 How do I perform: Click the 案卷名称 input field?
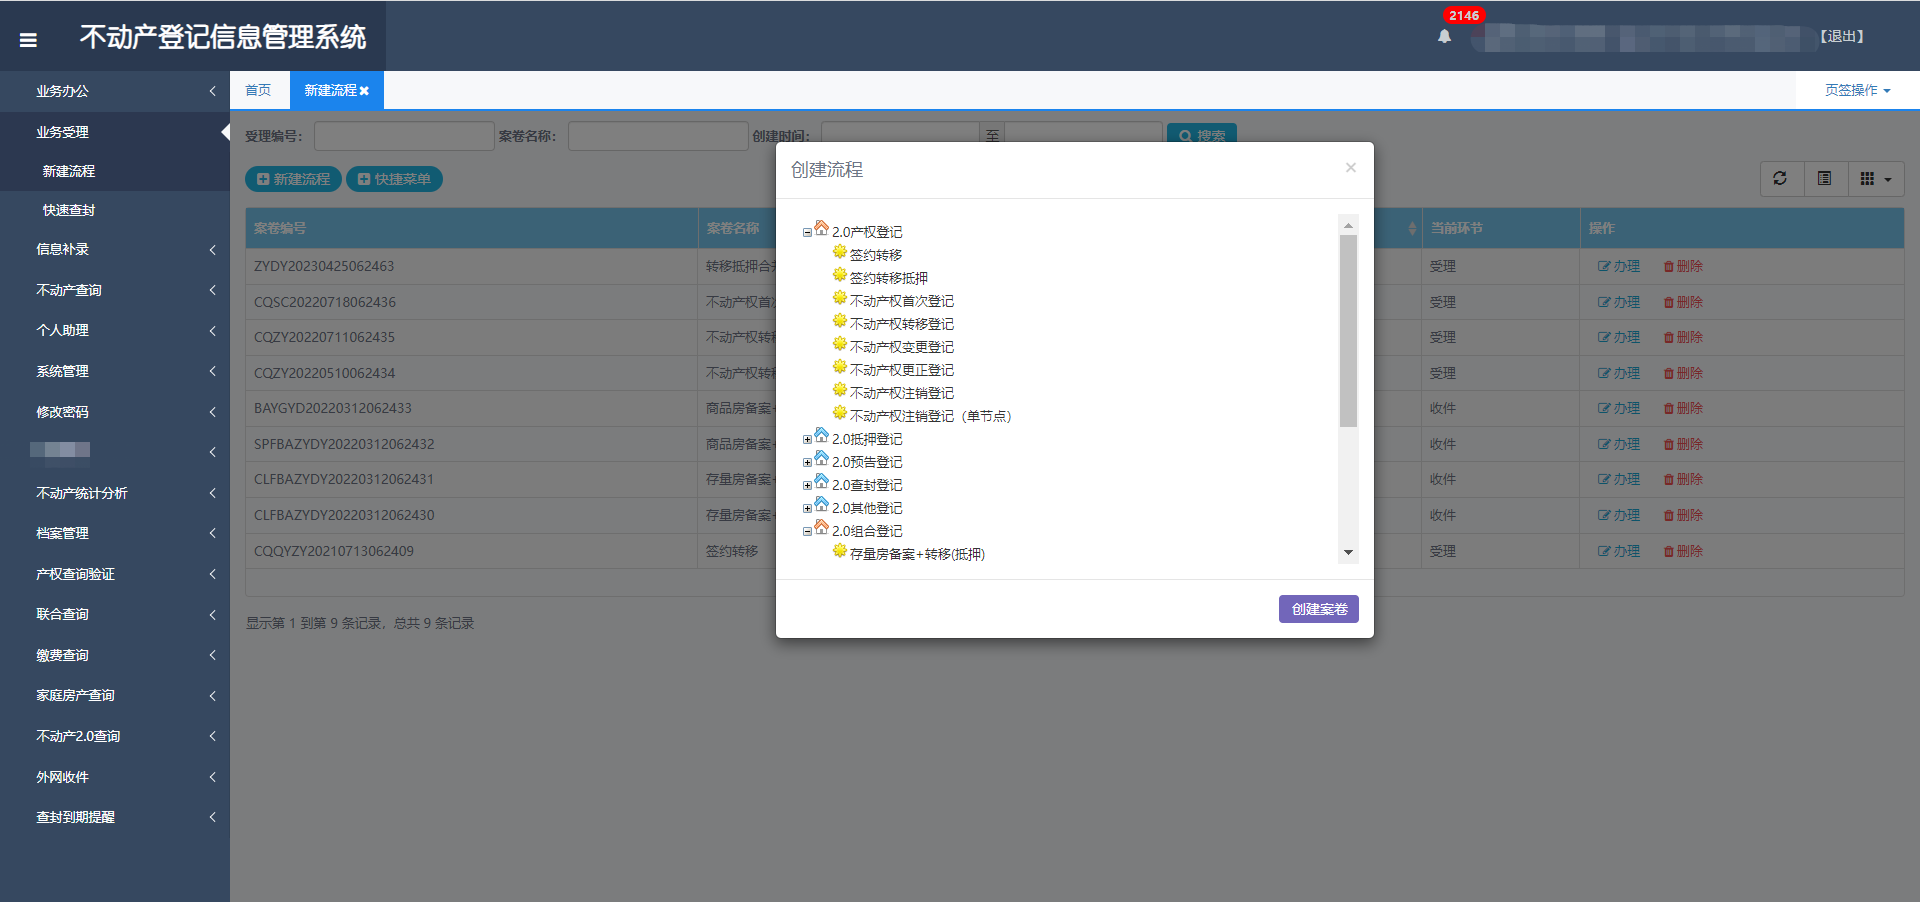[658, 136]
